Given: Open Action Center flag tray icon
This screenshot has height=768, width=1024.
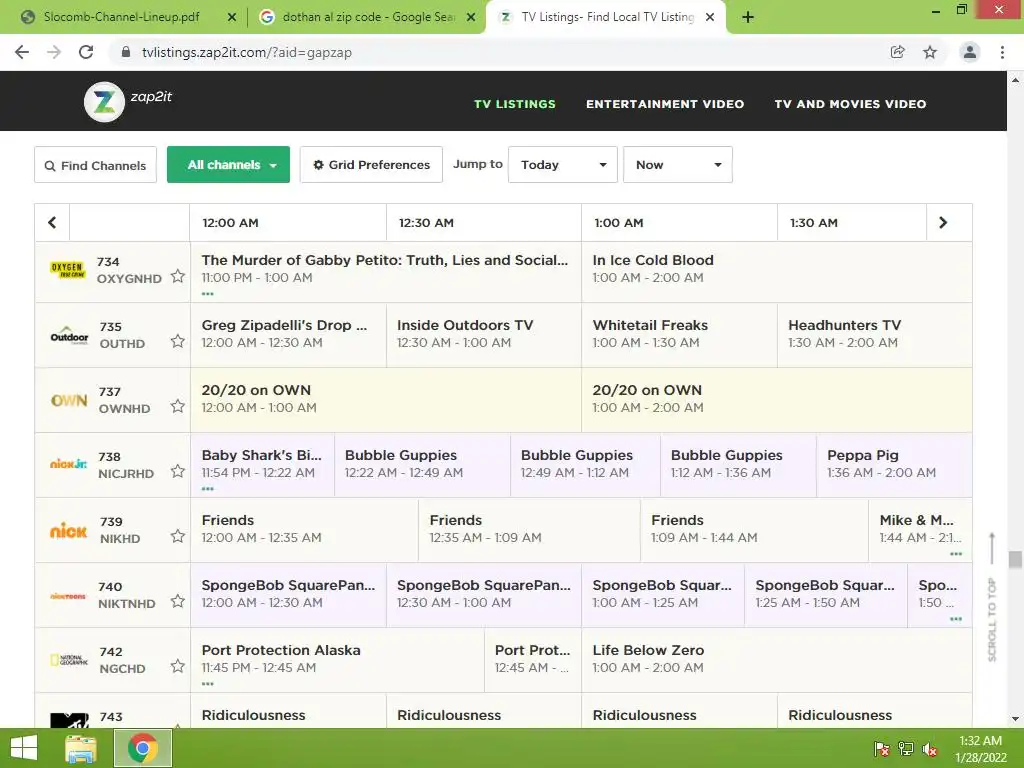Looking at the screenshot, I should pos(881,749).
